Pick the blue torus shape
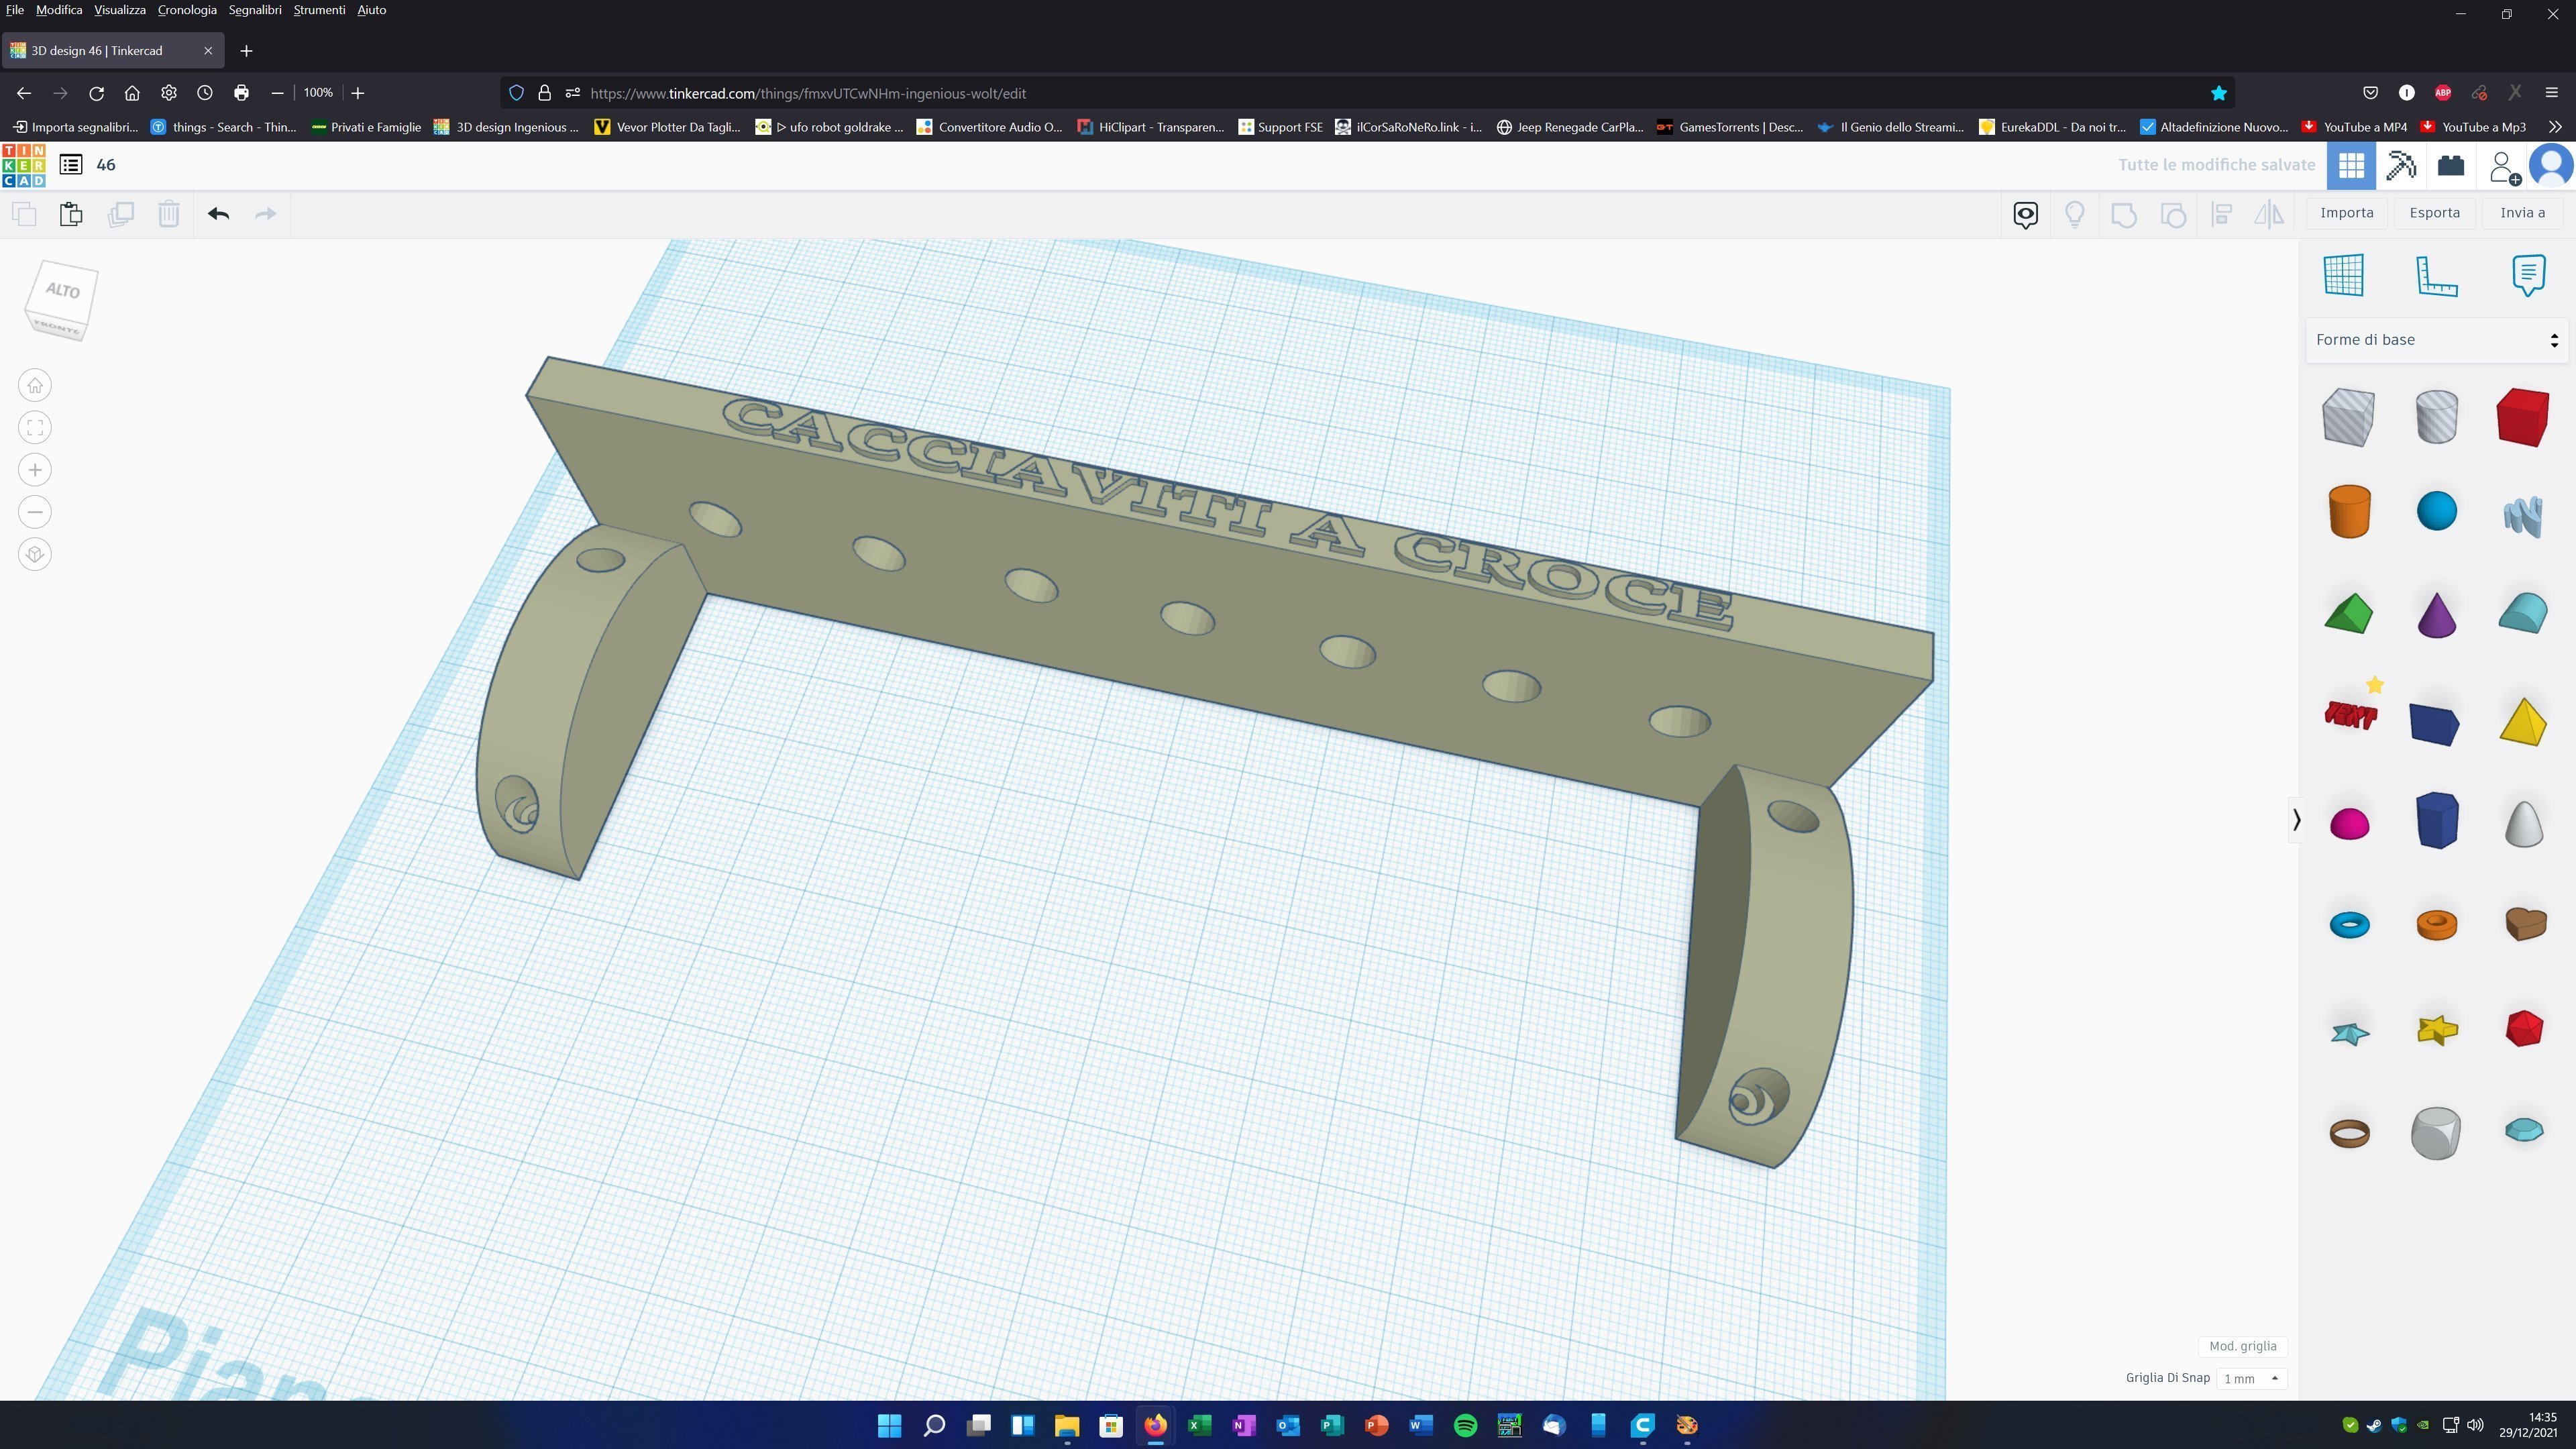The image size is (2576, 1449). click(2349, 925)
